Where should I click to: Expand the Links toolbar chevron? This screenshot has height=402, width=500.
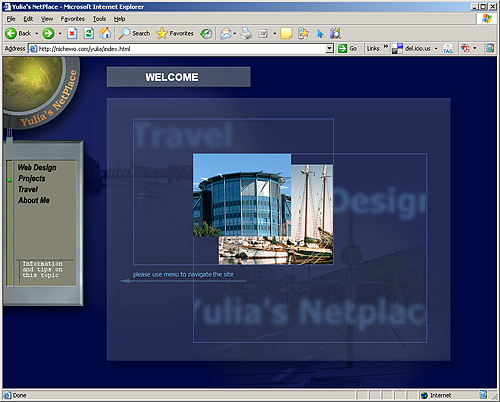tap(386, 46)
